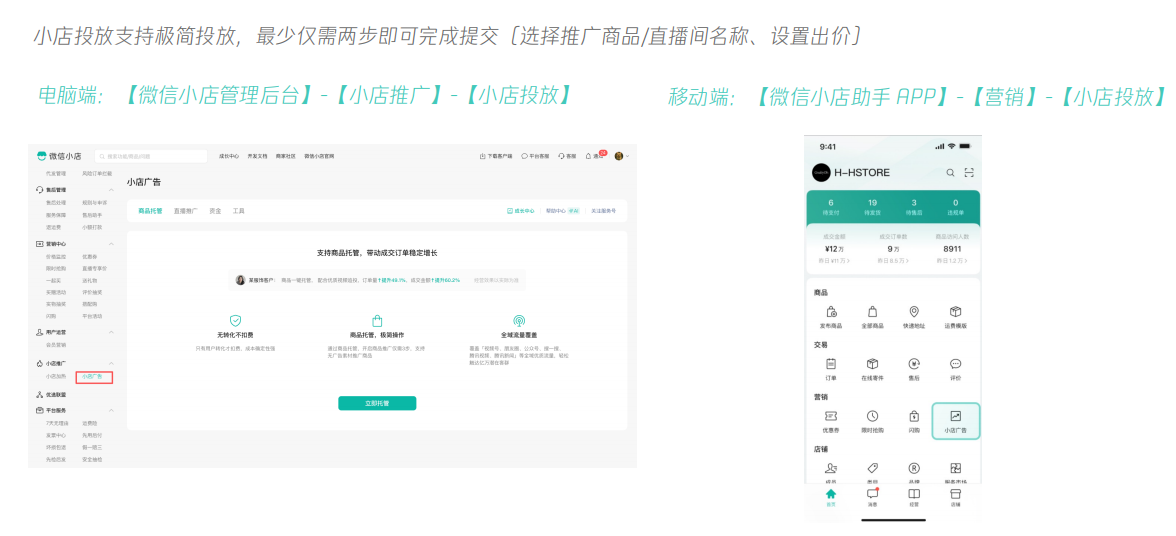Tap the 在线寄件 package icon
The height and width of the screenshot is (536, 1176).
(872, 364)
